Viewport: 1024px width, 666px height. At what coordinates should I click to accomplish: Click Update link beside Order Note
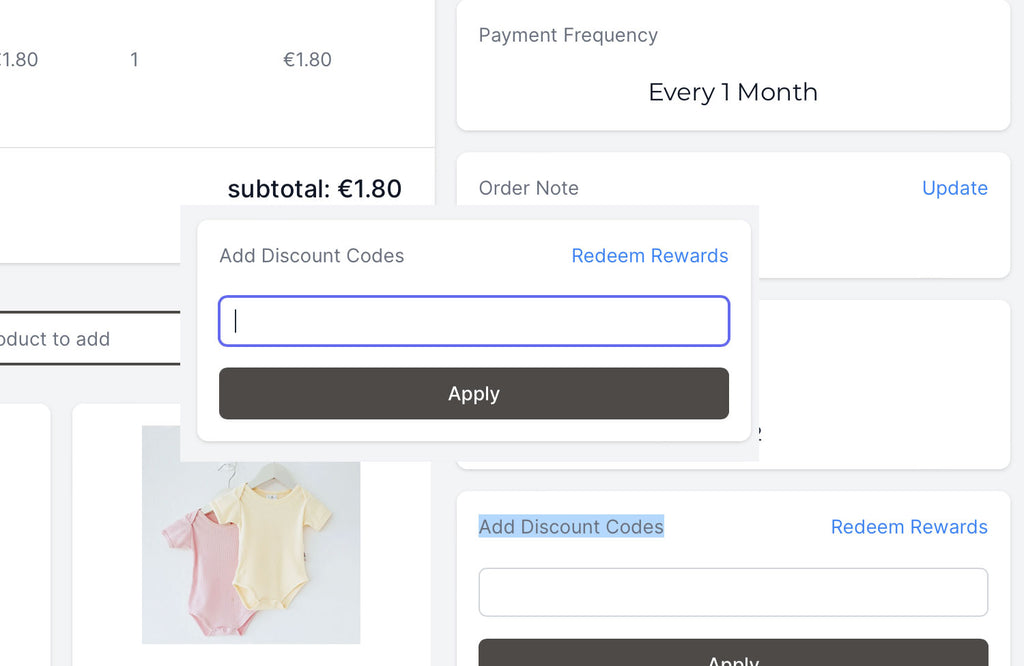pyautogui.click(x=954, y=188)
